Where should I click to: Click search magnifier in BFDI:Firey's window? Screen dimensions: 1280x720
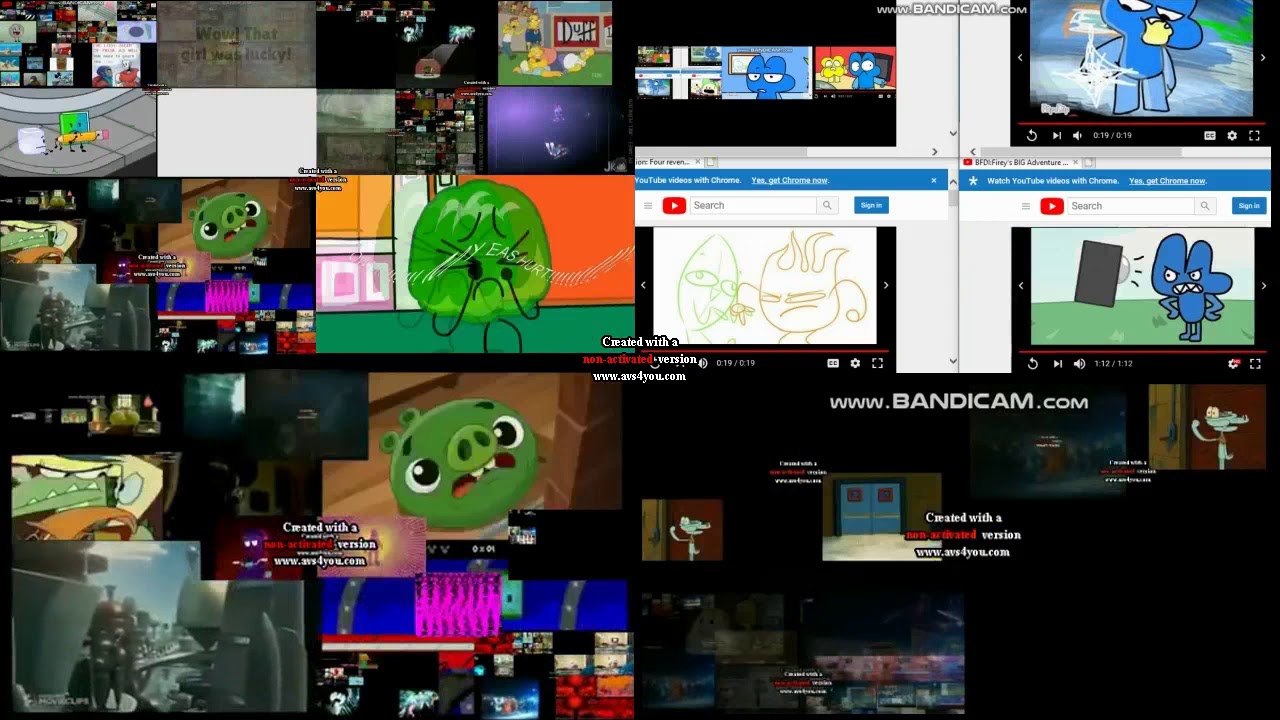(1205, 206)
